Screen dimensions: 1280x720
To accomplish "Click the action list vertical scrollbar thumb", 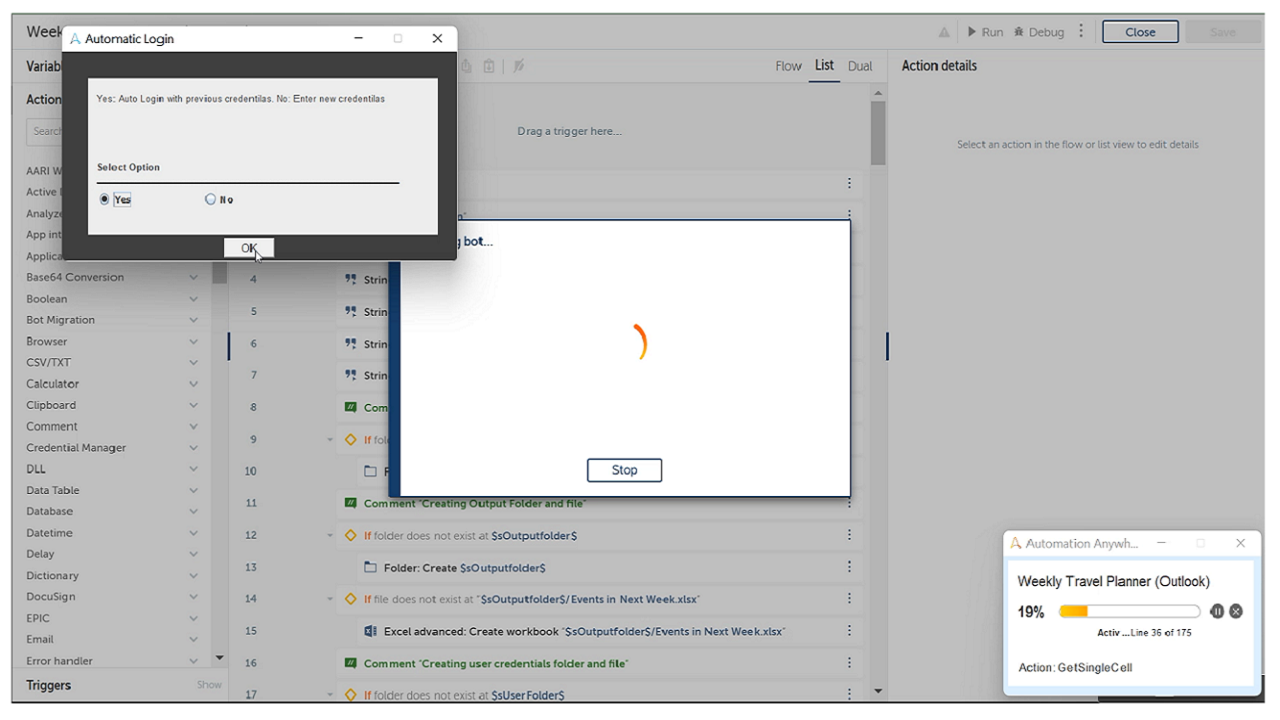I will [x=878, y=133].
